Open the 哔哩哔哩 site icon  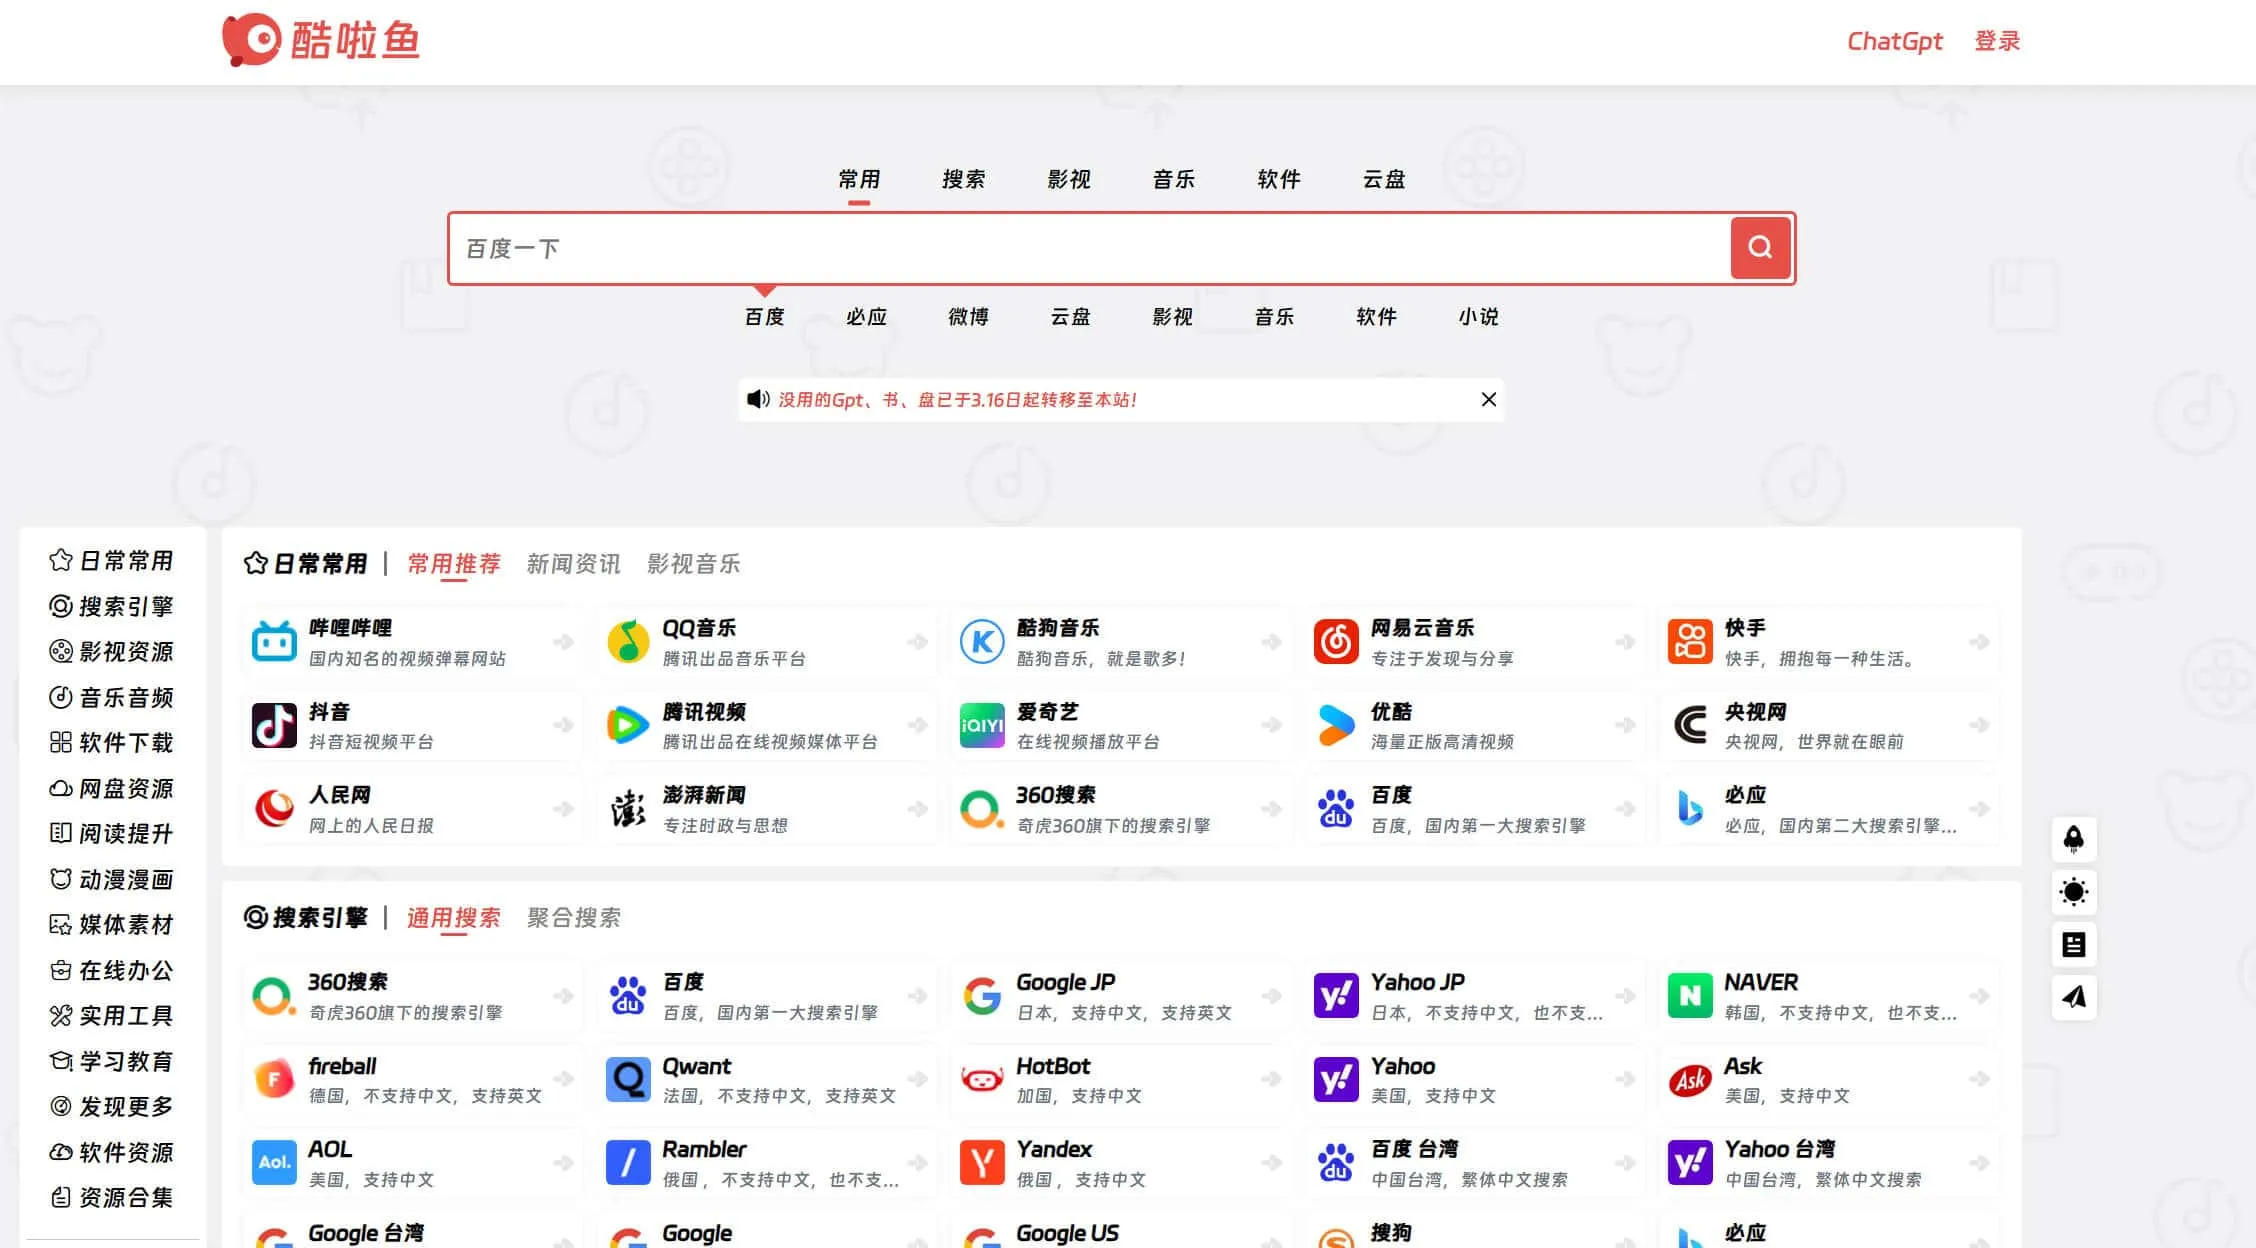click(274, 642)
